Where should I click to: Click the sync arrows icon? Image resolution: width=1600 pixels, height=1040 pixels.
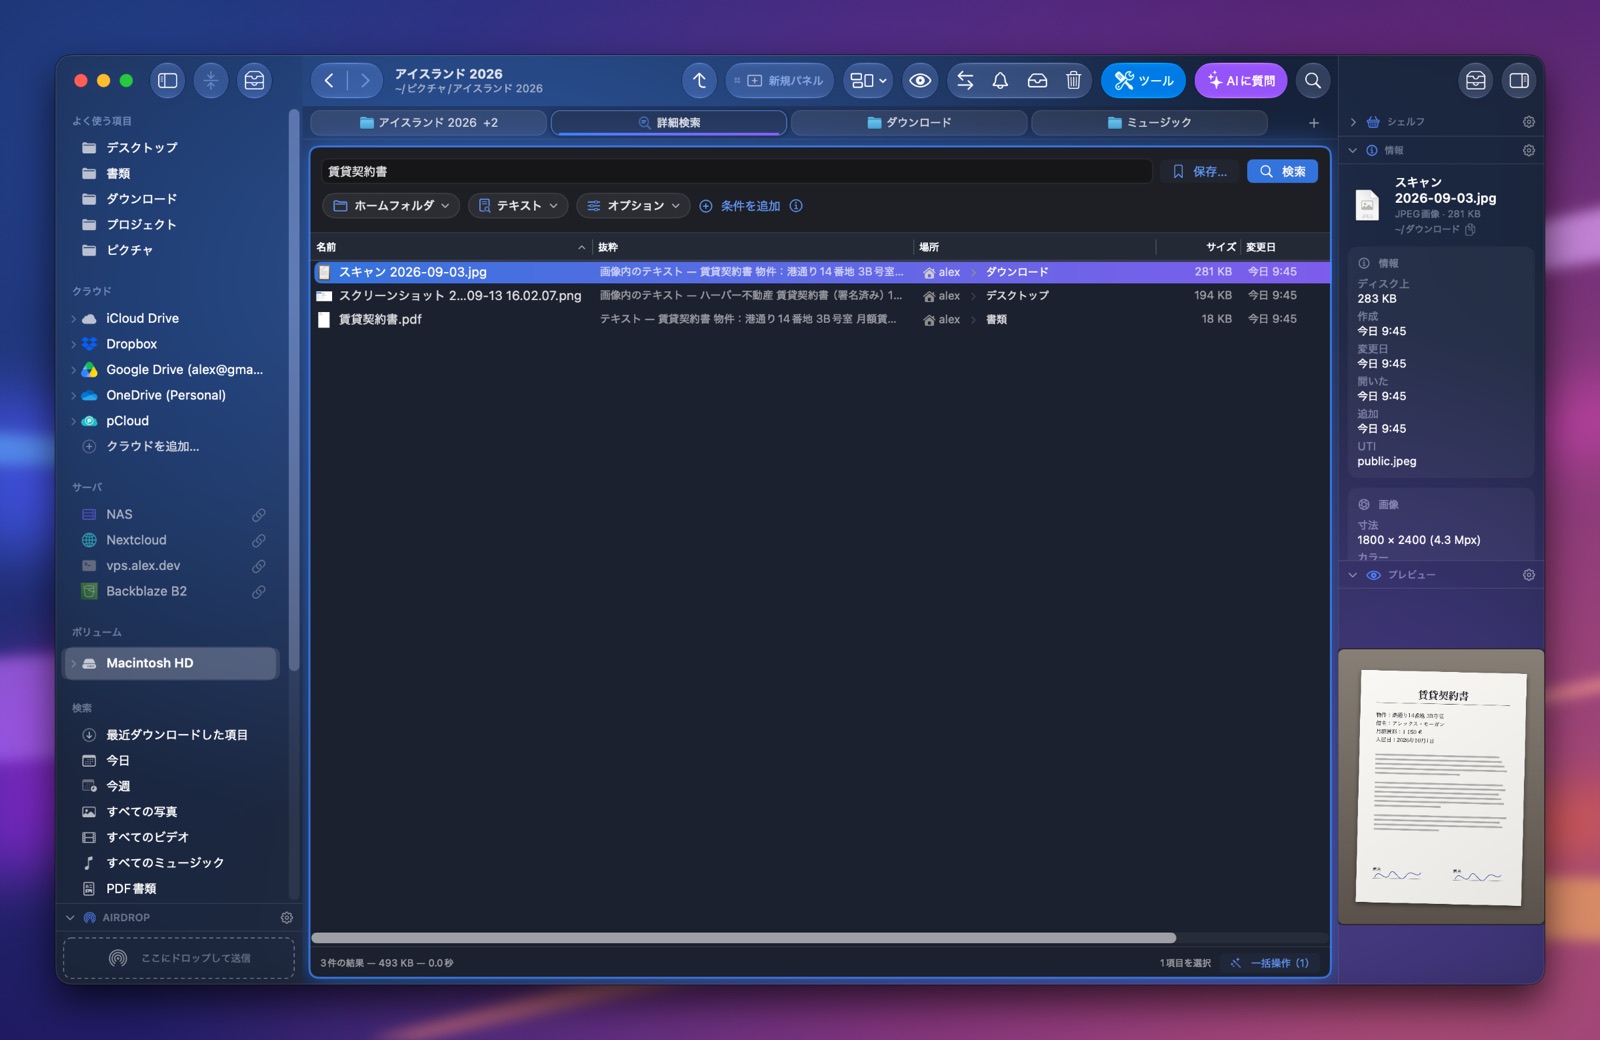point(965,81)
